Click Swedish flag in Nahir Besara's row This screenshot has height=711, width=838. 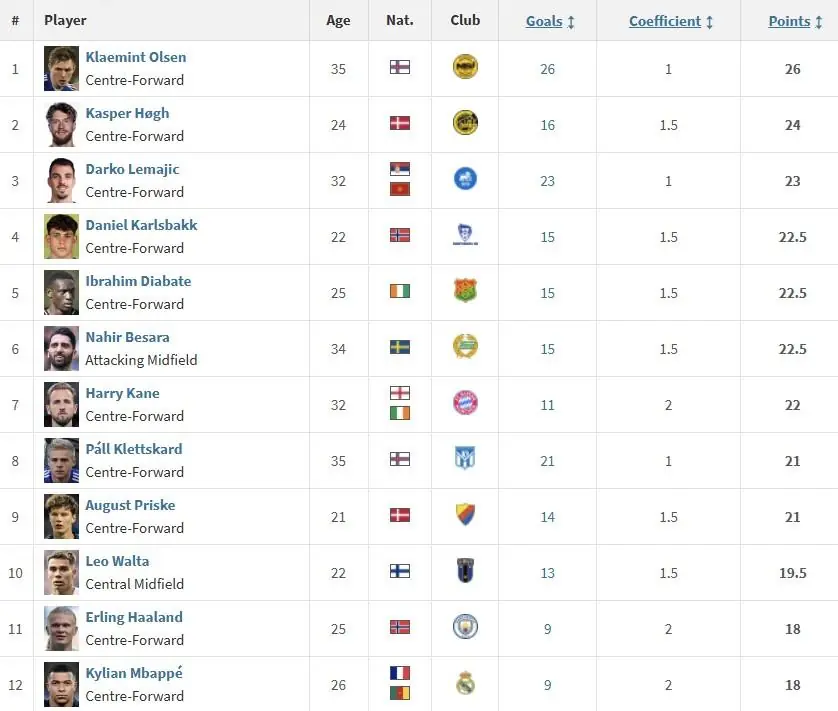coord(400,348)
